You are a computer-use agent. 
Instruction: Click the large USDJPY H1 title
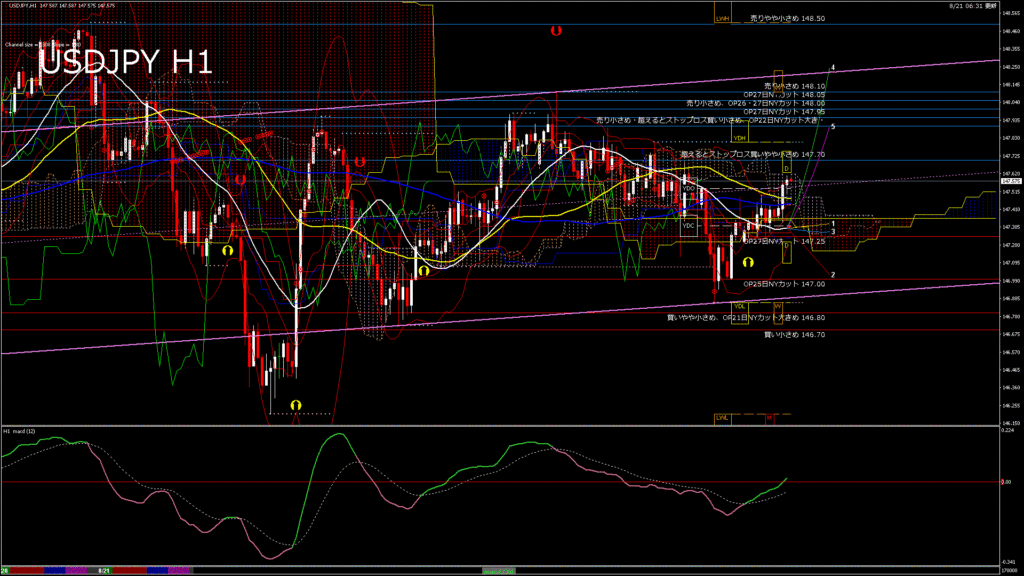click(125, 62)
